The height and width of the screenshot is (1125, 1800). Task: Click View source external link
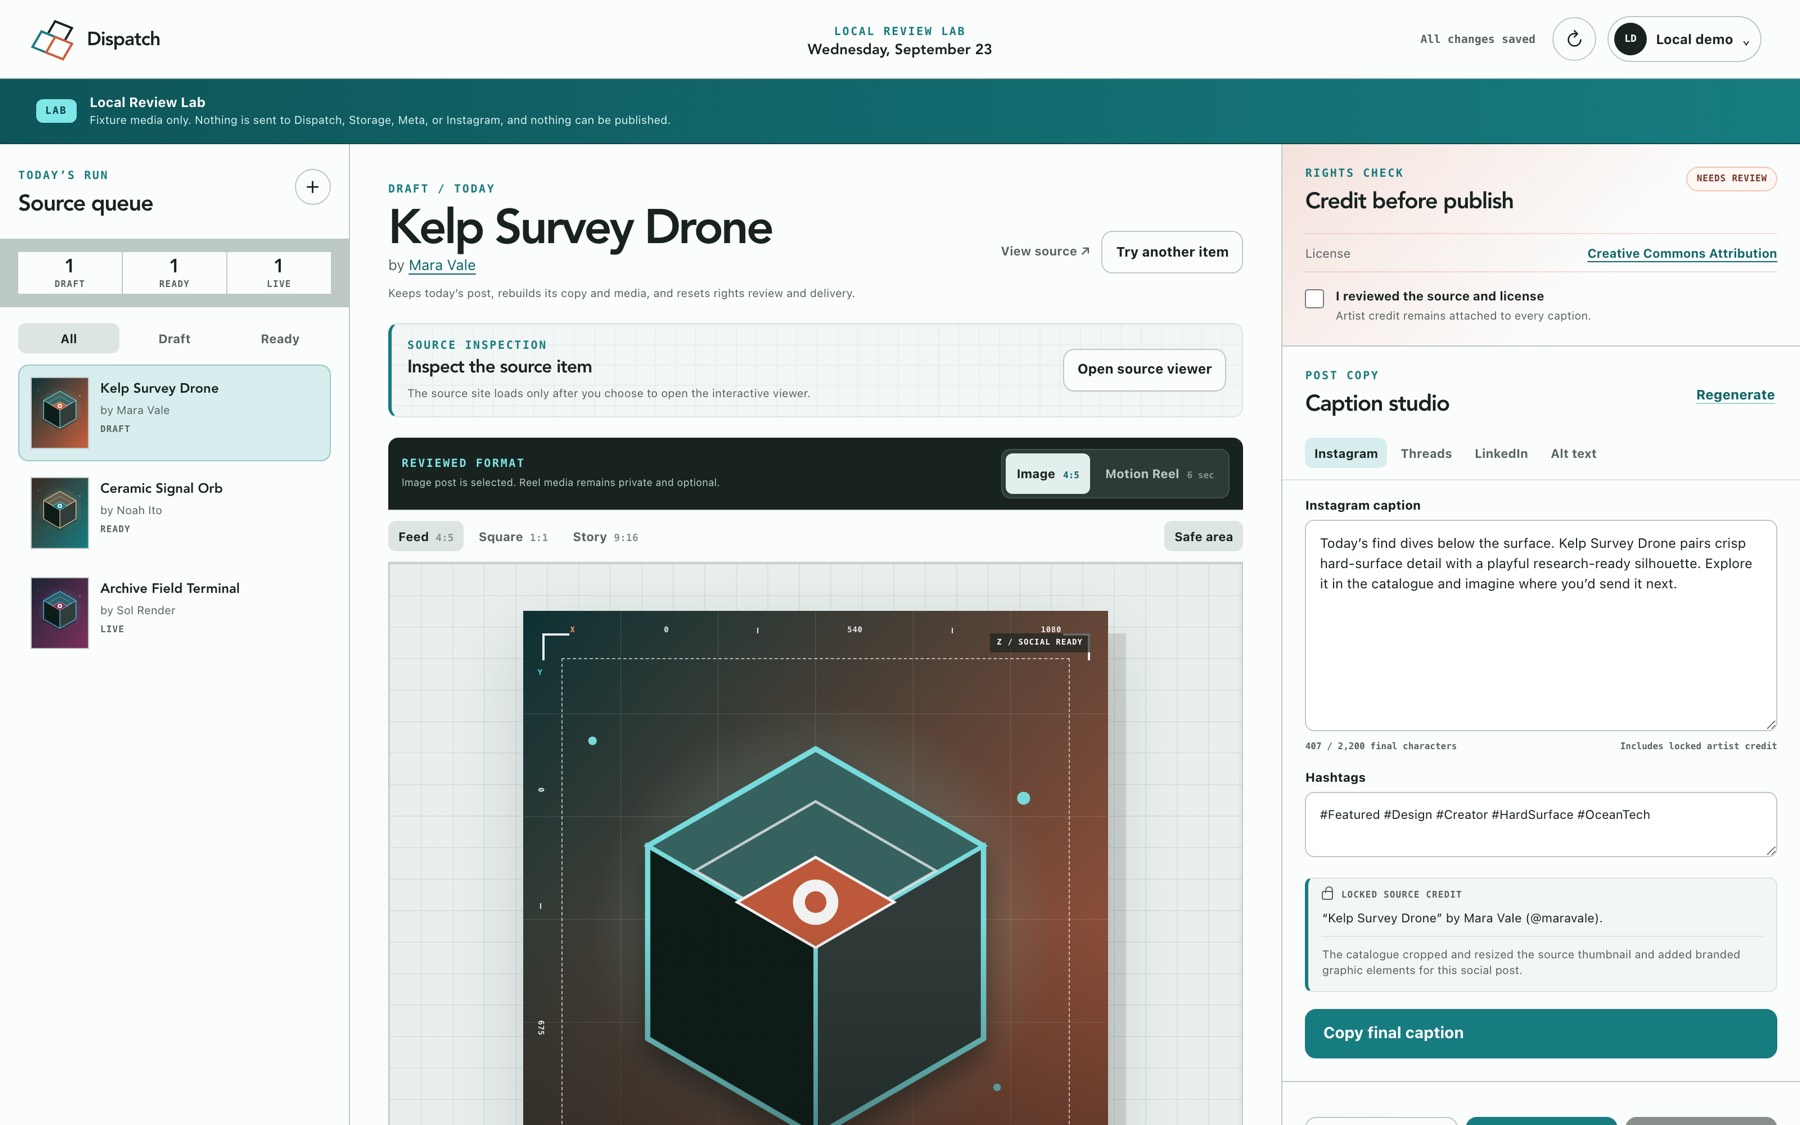(x=1045, y=251)
